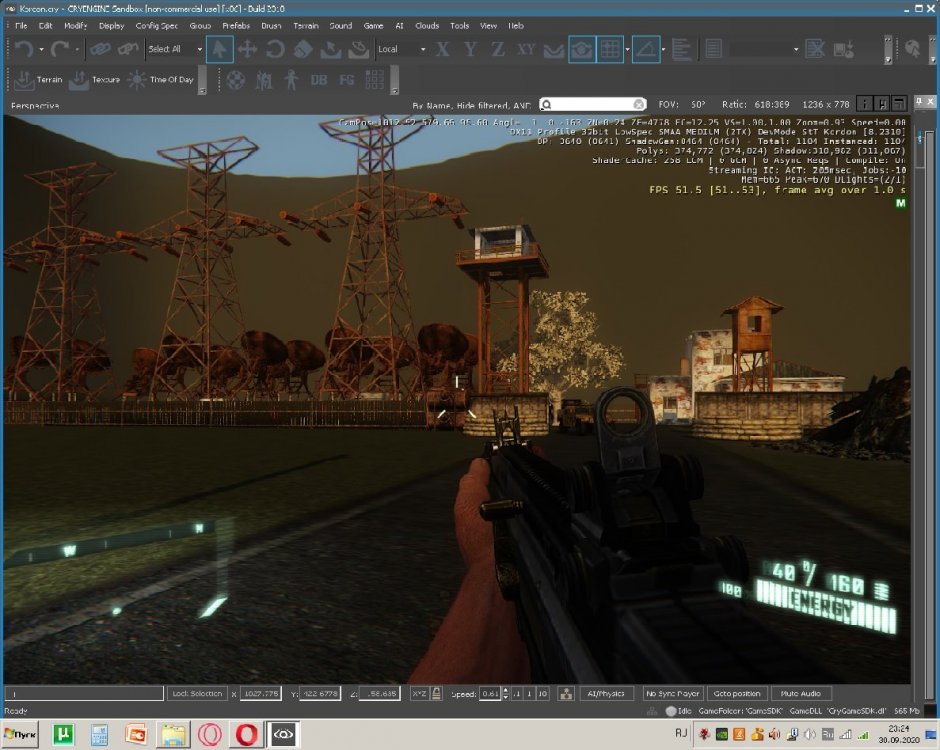Viewport: 940px width, 750px height.
Task: Toggle the X axis constraint
Action: pyautogui.click(x=442, y=49)
